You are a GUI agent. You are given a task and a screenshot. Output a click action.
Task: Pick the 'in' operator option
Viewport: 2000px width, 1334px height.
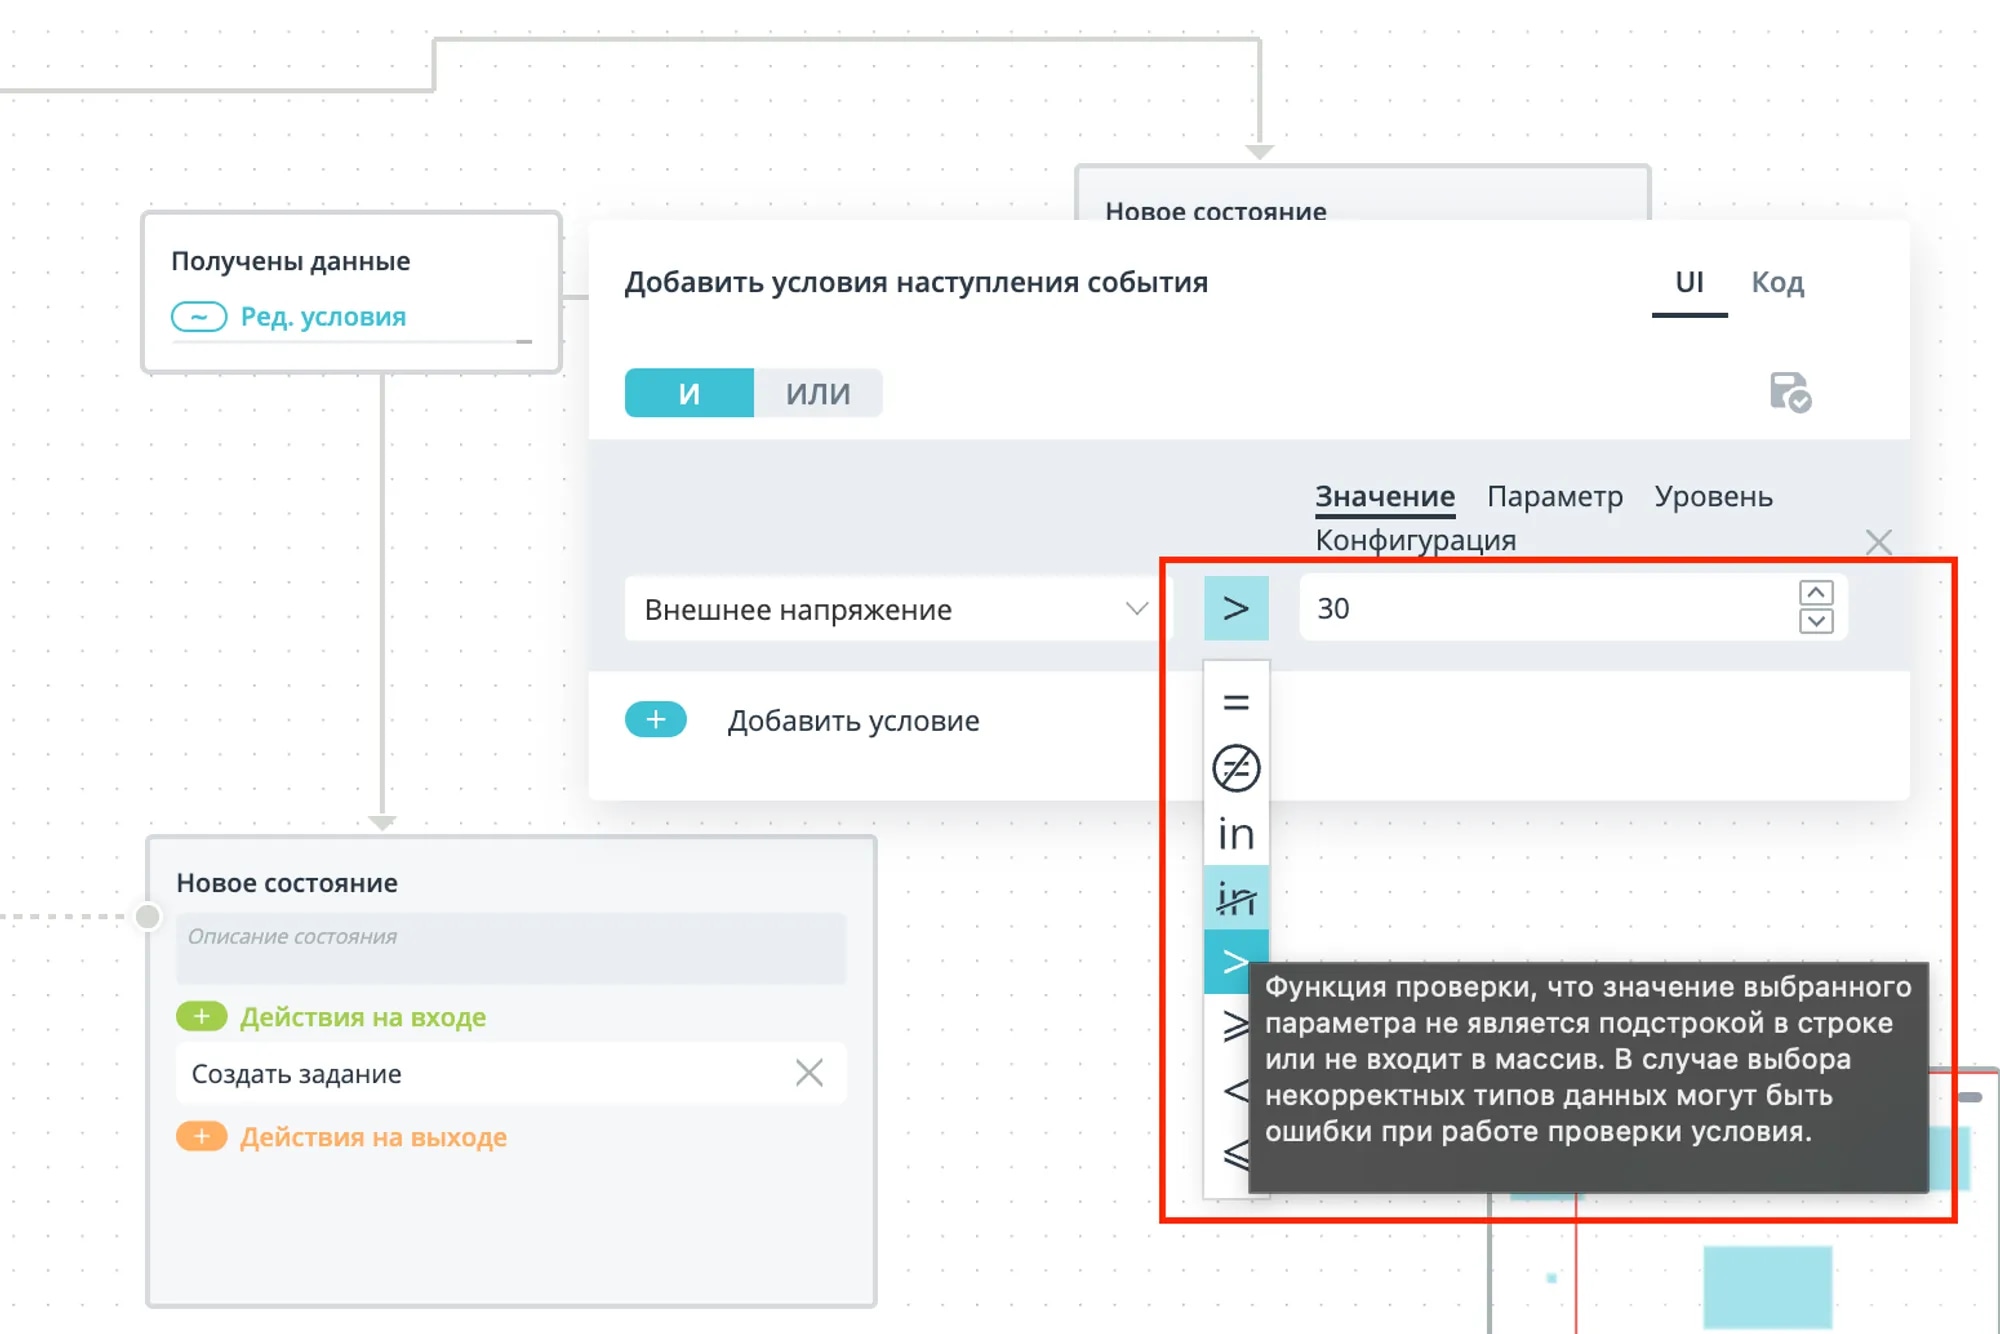click(x=1236, y=834)
